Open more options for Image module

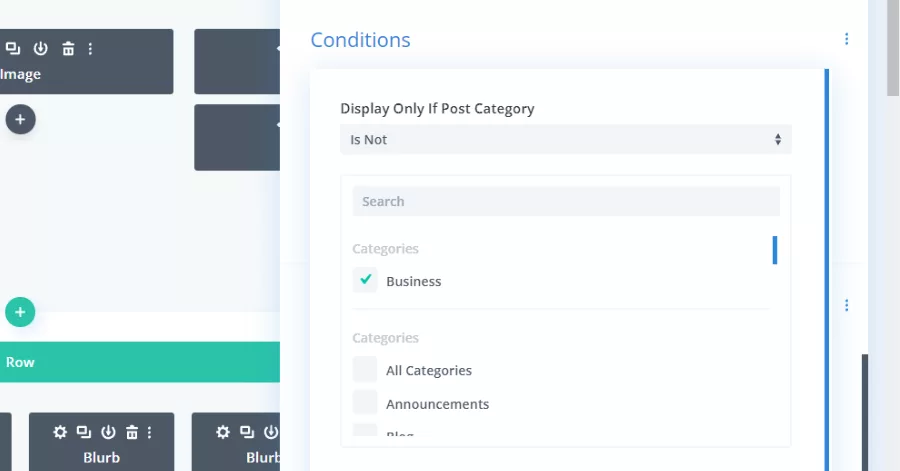pos(90,49)
